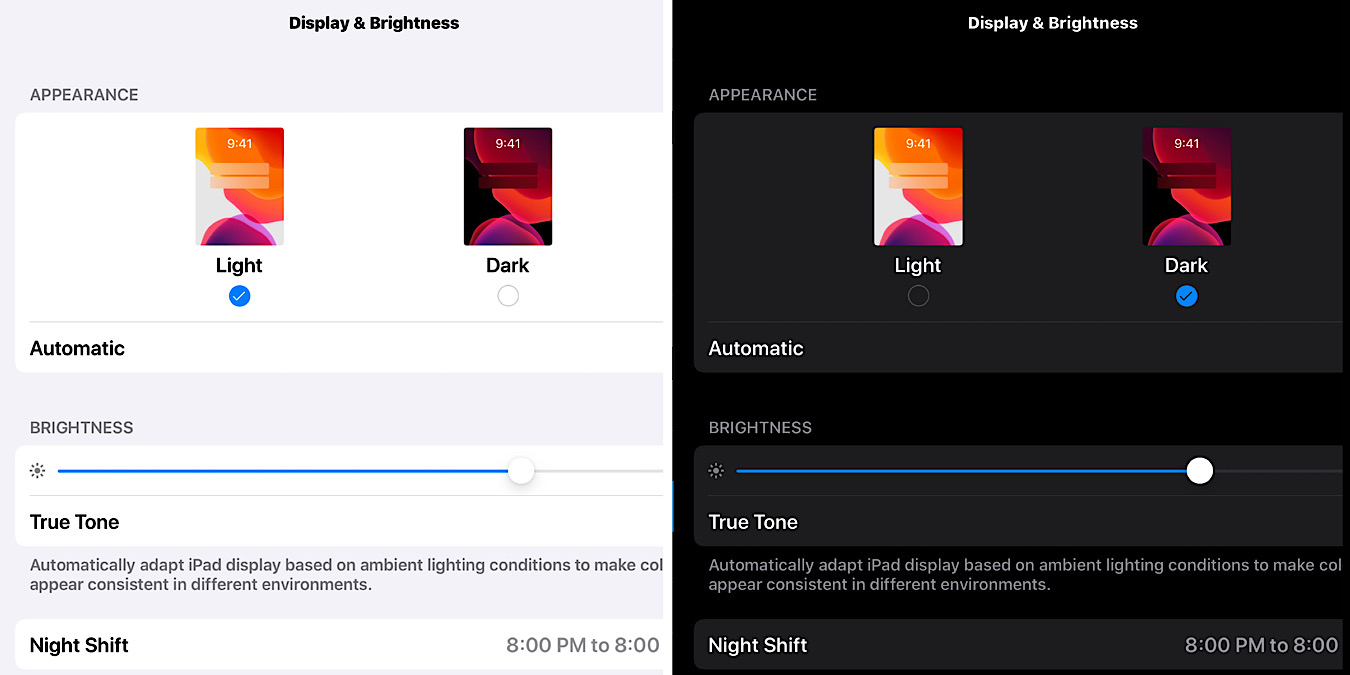Select the Light appearance radio button

pyautogui.click(x=239, y=295)
